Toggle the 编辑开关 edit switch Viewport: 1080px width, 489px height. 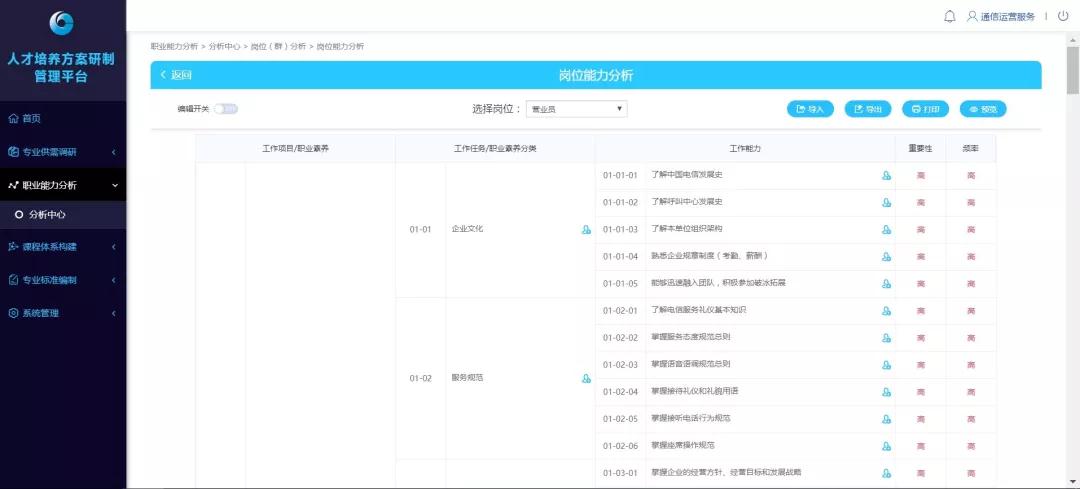pos(225,109)
